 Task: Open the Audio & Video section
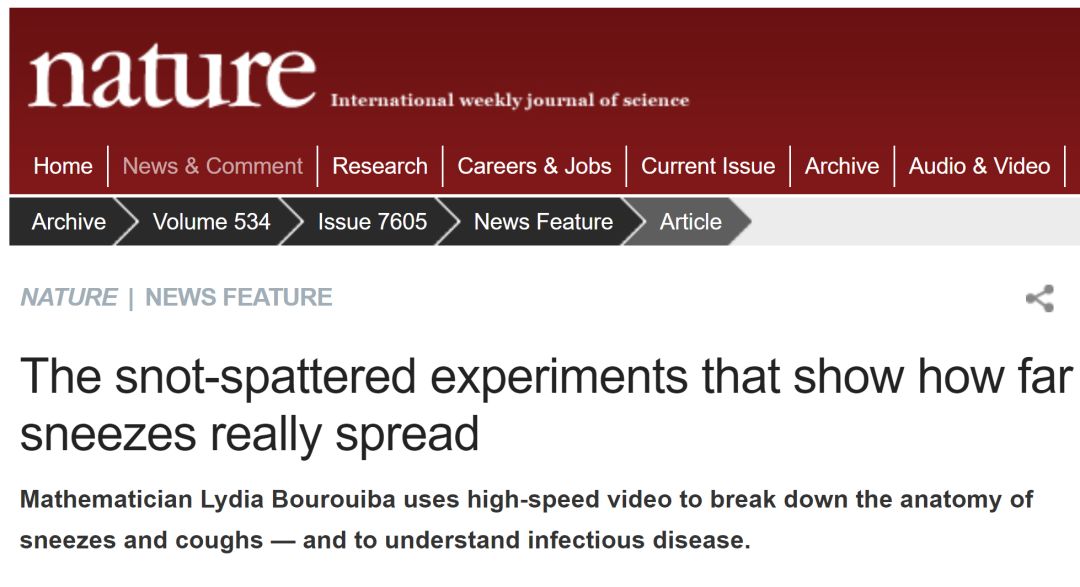(x=979, y=166)
